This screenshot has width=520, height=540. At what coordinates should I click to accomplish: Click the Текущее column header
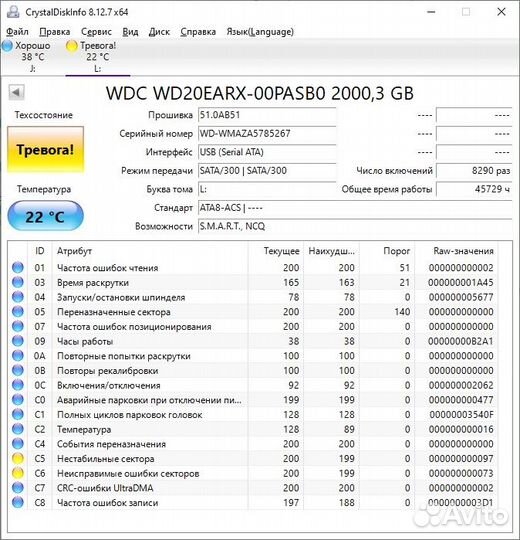(x=275, y=251)
